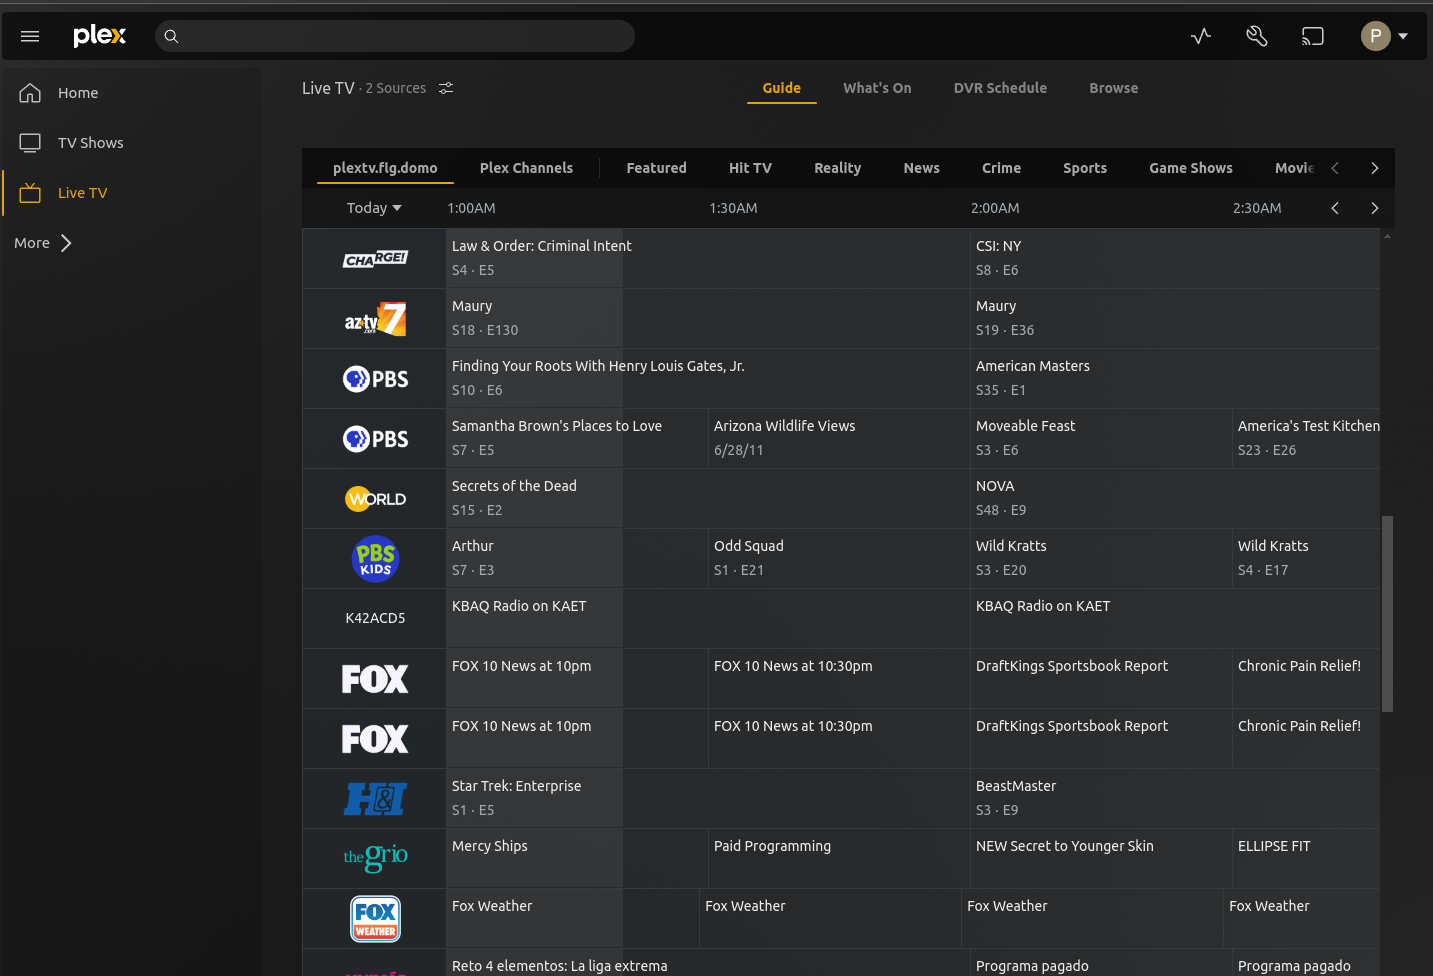The width and height of the screenshot is (1433, 976).
Task: Click the search input field
Action: pyautogui.click(x=395, y=35)
